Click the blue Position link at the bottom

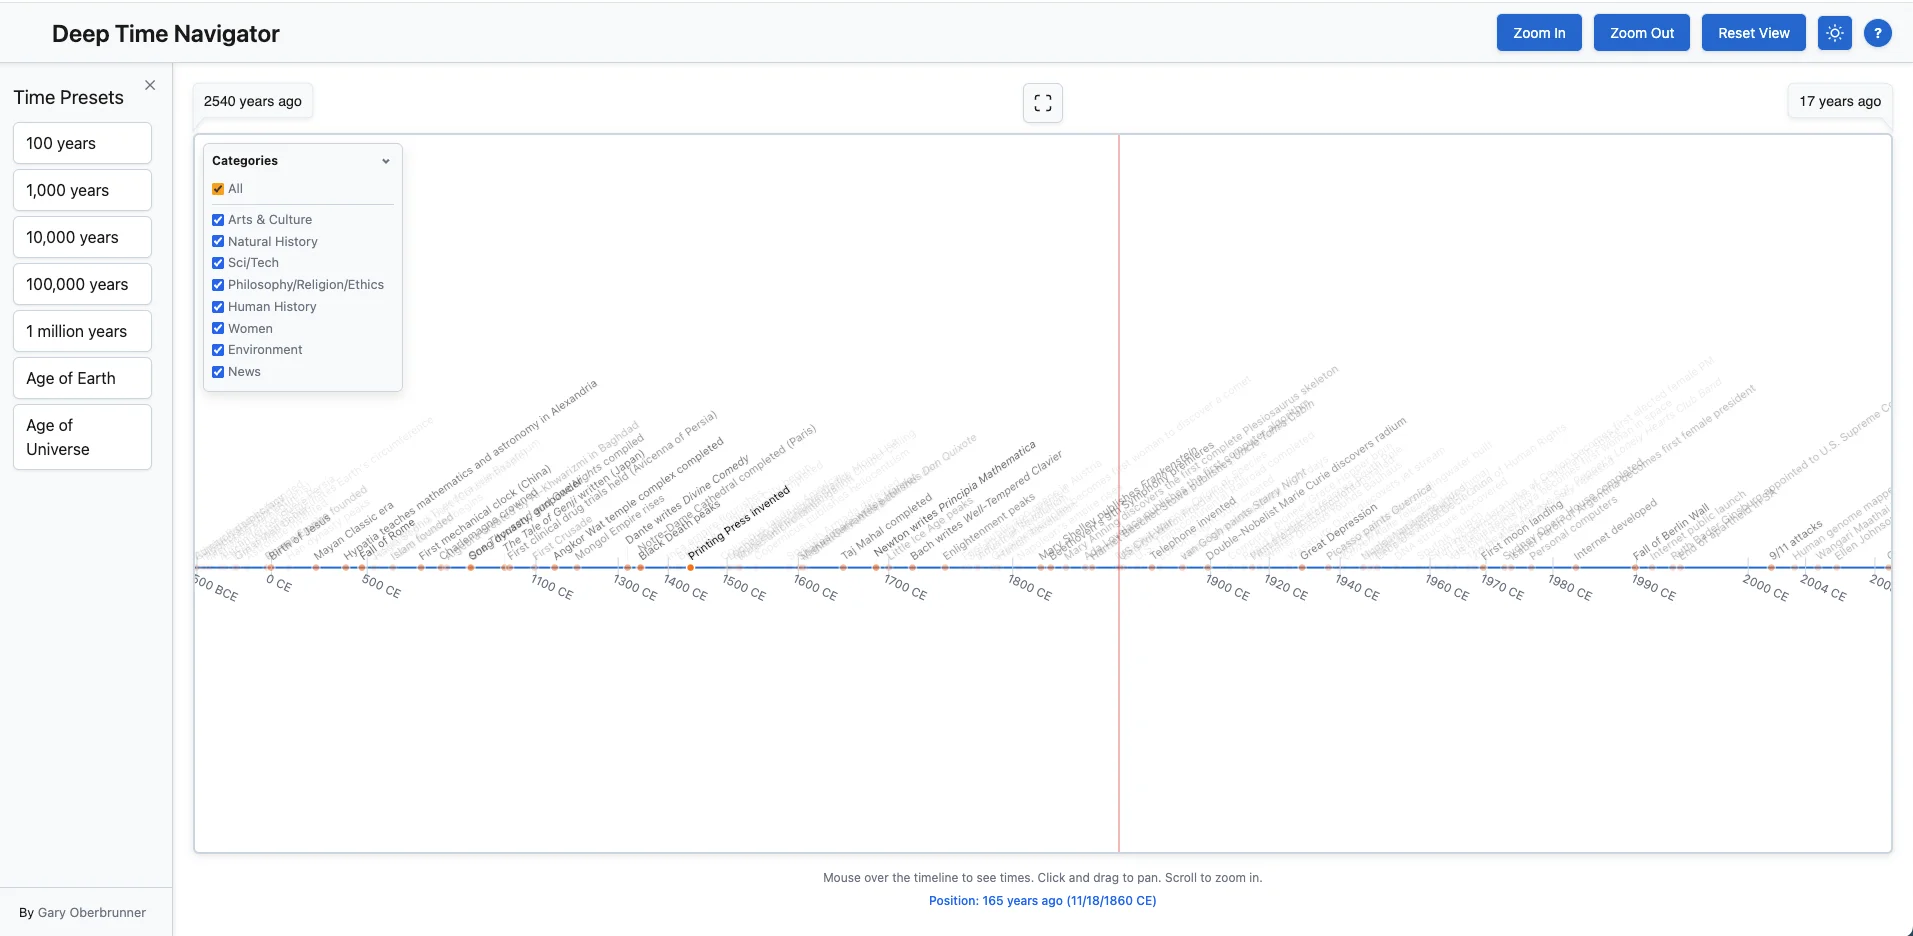pyautogui.click(x=1042, y=900)
